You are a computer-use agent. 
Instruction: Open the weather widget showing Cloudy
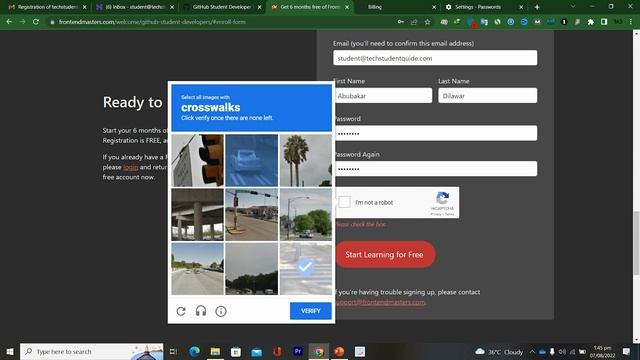pyautogui.click(x=499, y=351)
